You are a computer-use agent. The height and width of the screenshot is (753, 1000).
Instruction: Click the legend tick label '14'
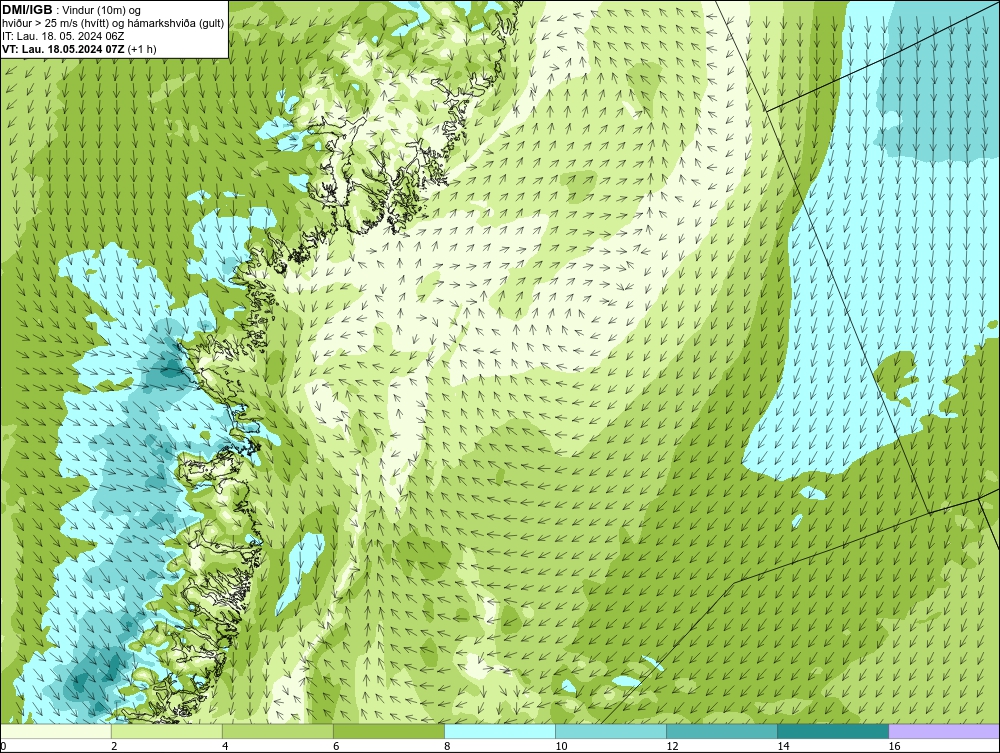tap(783, 746)
